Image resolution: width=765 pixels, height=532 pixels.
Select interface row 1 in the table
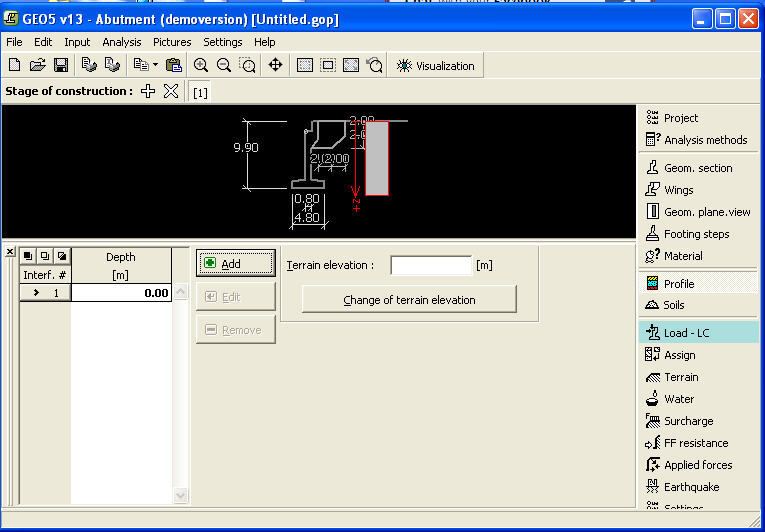pyautogui.click(x=45, y=293)
